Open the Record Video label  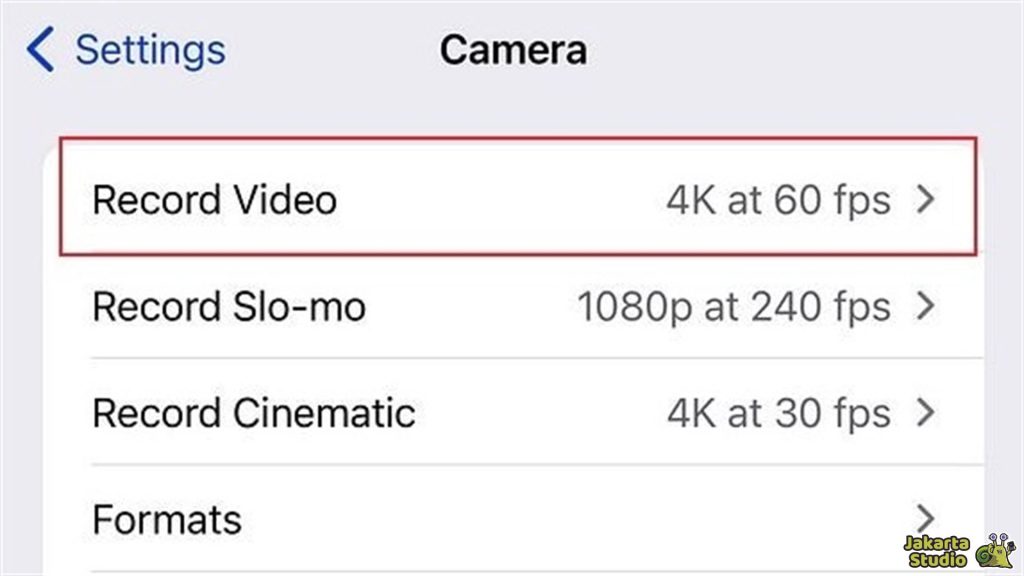tap(214, 200)
